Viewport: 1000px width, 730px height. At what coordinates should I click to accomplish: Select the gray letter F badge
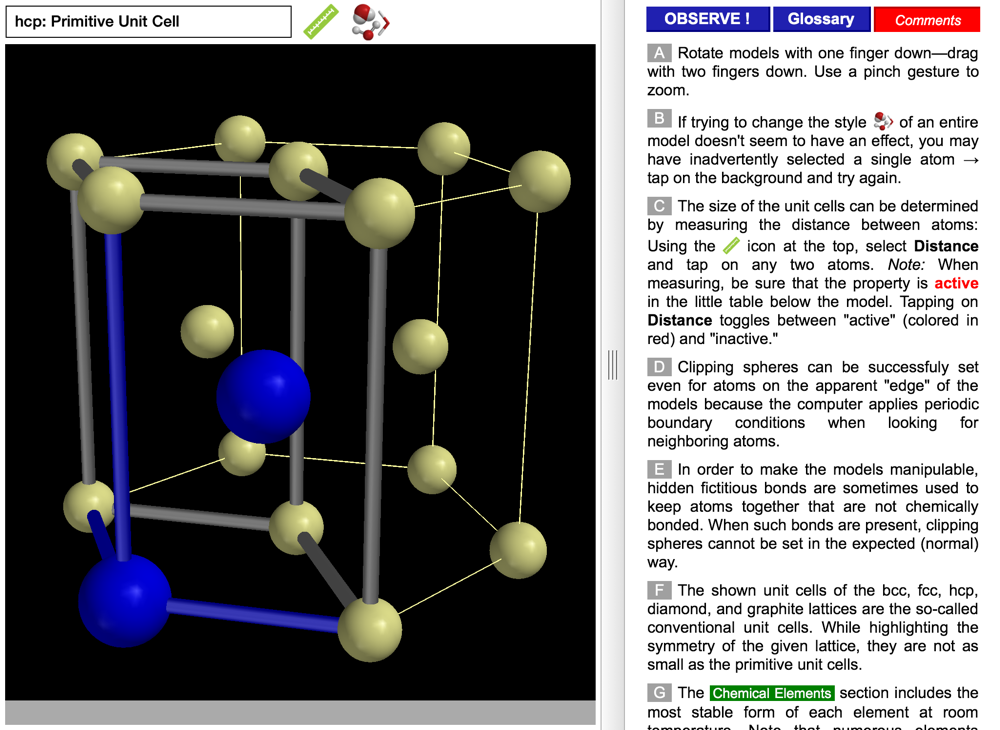pyautogui.click(x=658, y=590)
